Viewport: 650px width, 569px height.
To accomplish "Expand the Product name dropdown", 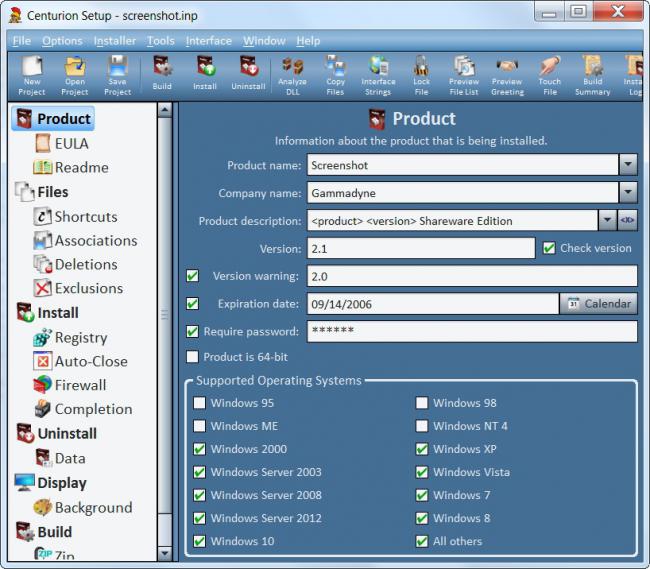I will (628, 165).
